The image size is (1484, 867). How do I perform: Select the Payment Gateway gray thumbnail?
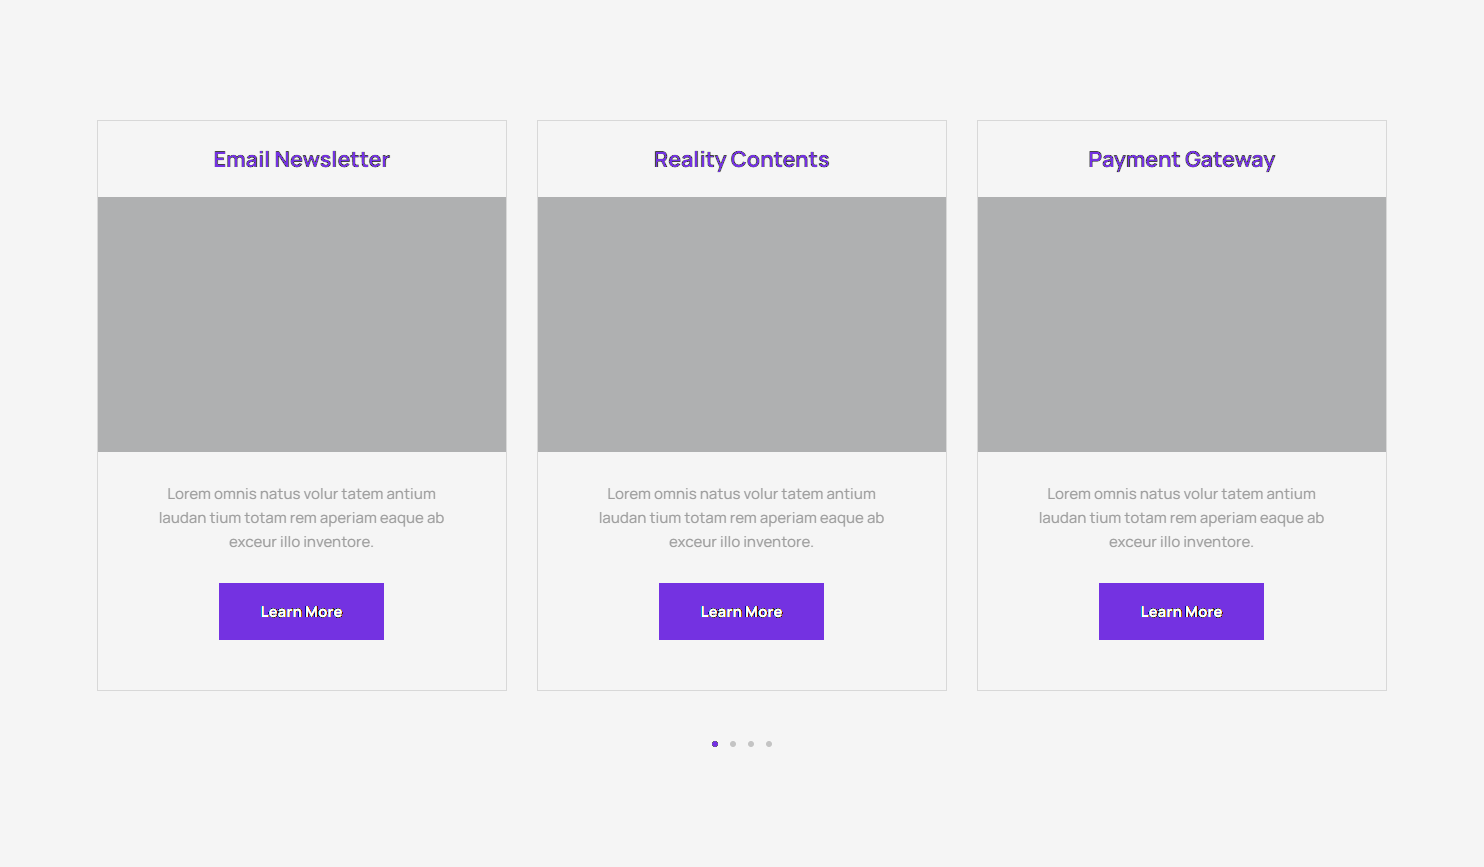coord(1181,324)
